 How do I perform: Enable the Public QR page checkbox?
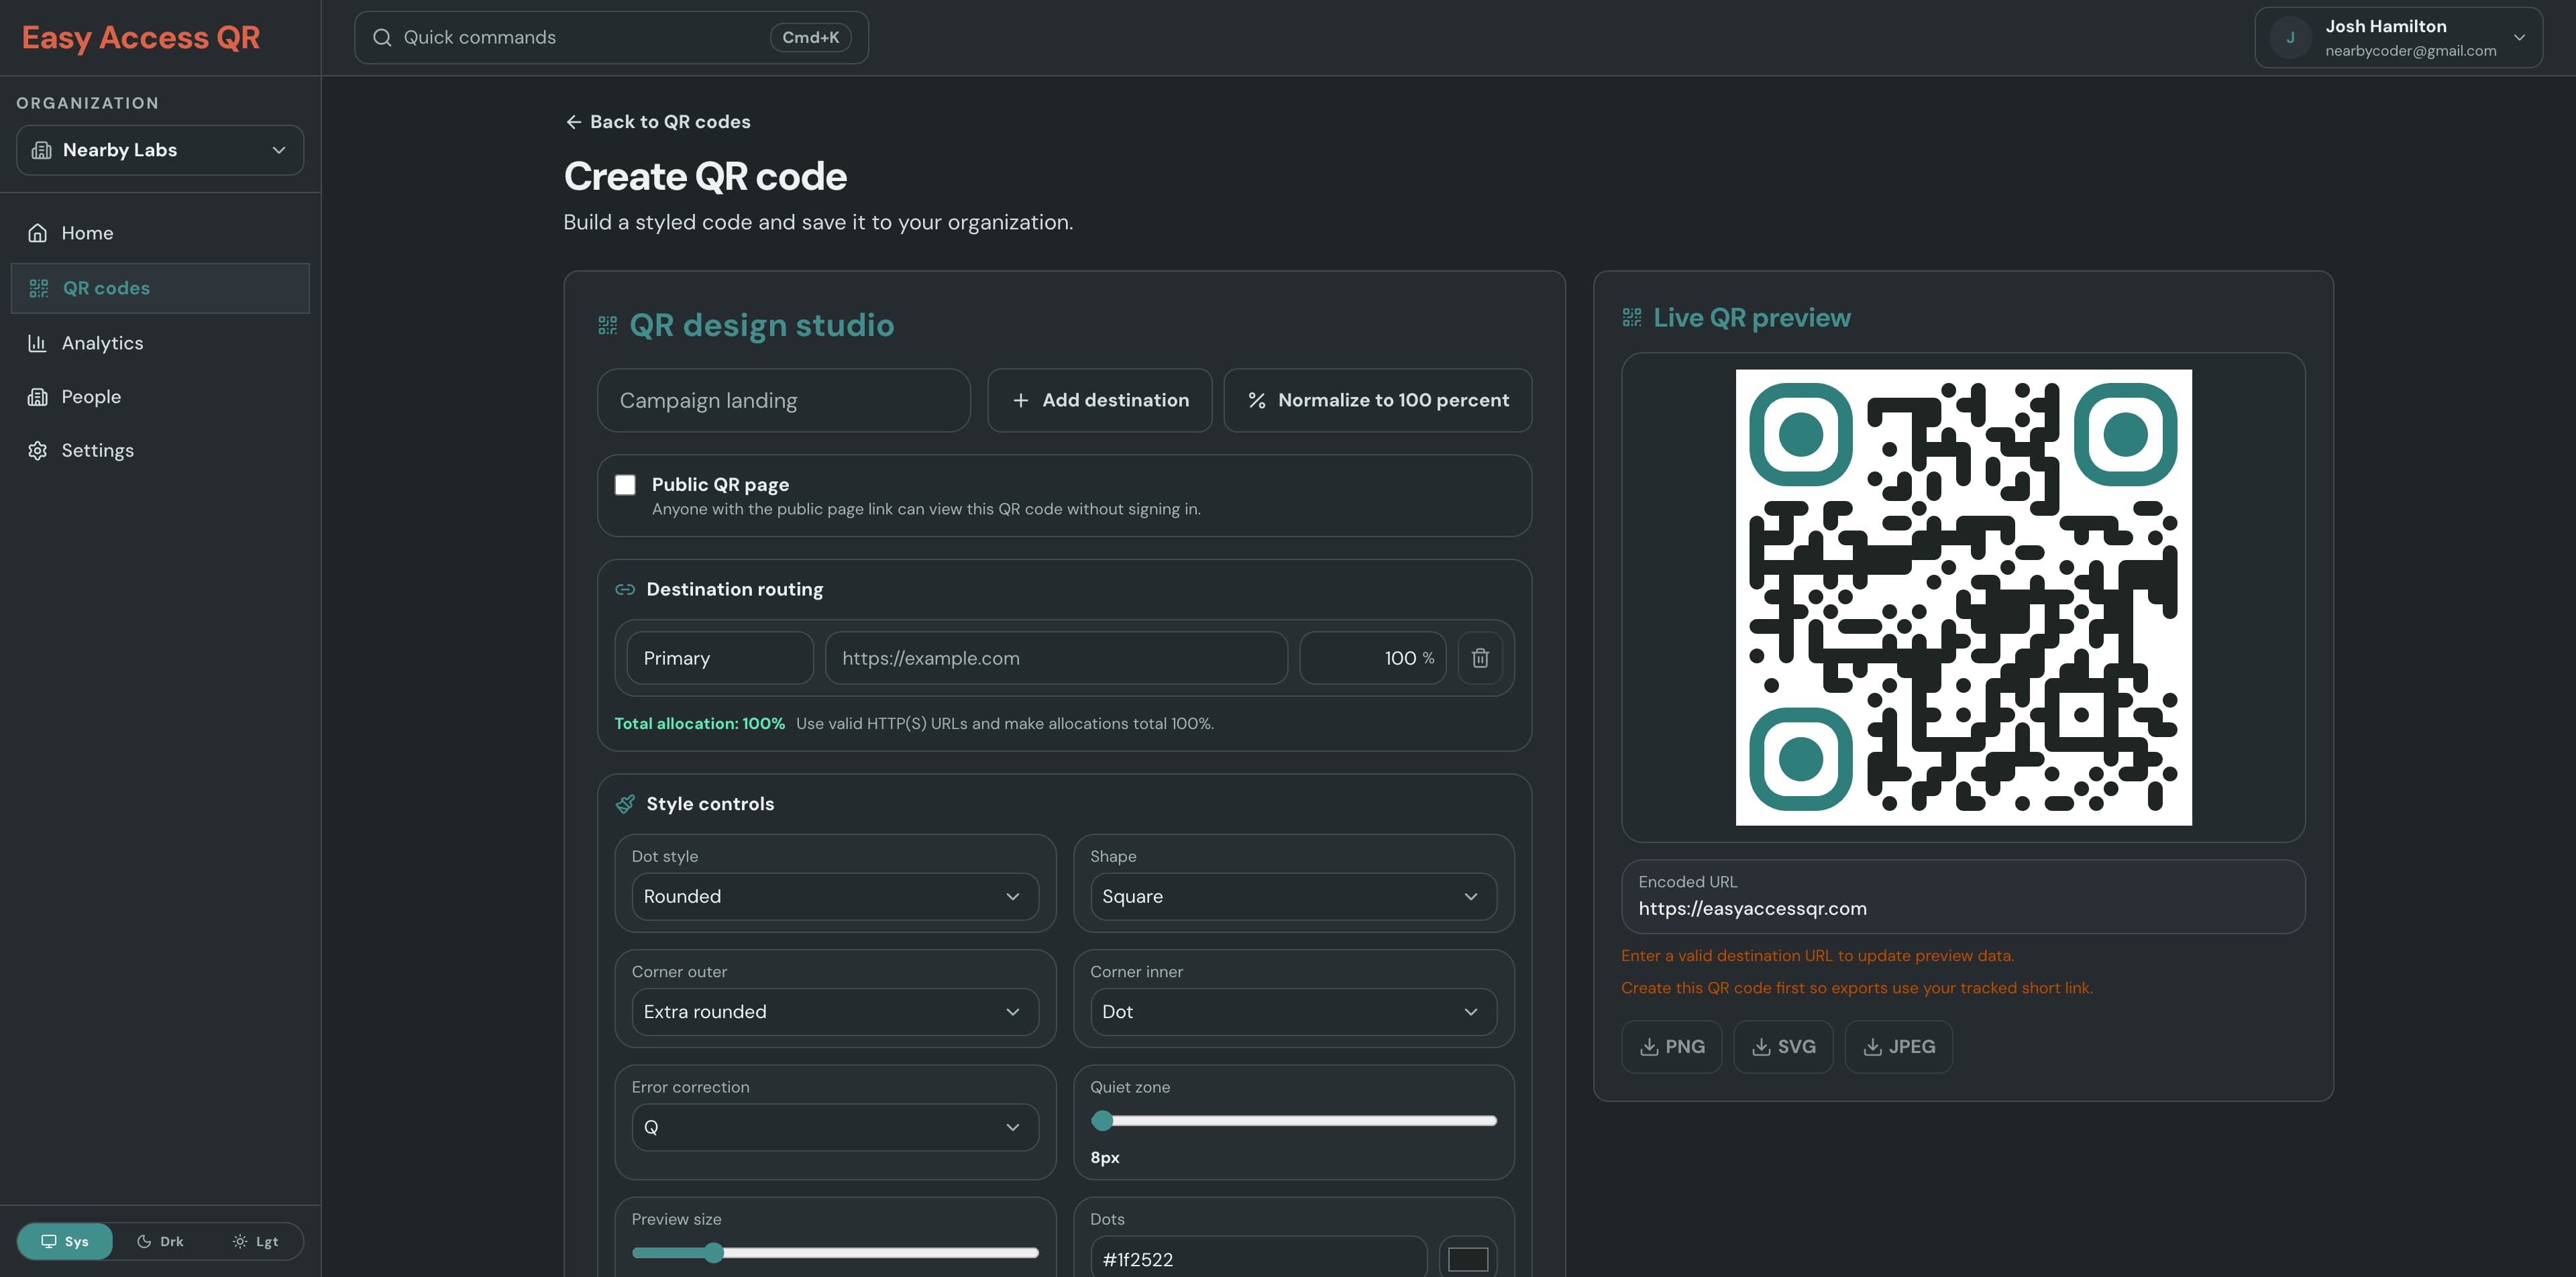pos(625,484)
